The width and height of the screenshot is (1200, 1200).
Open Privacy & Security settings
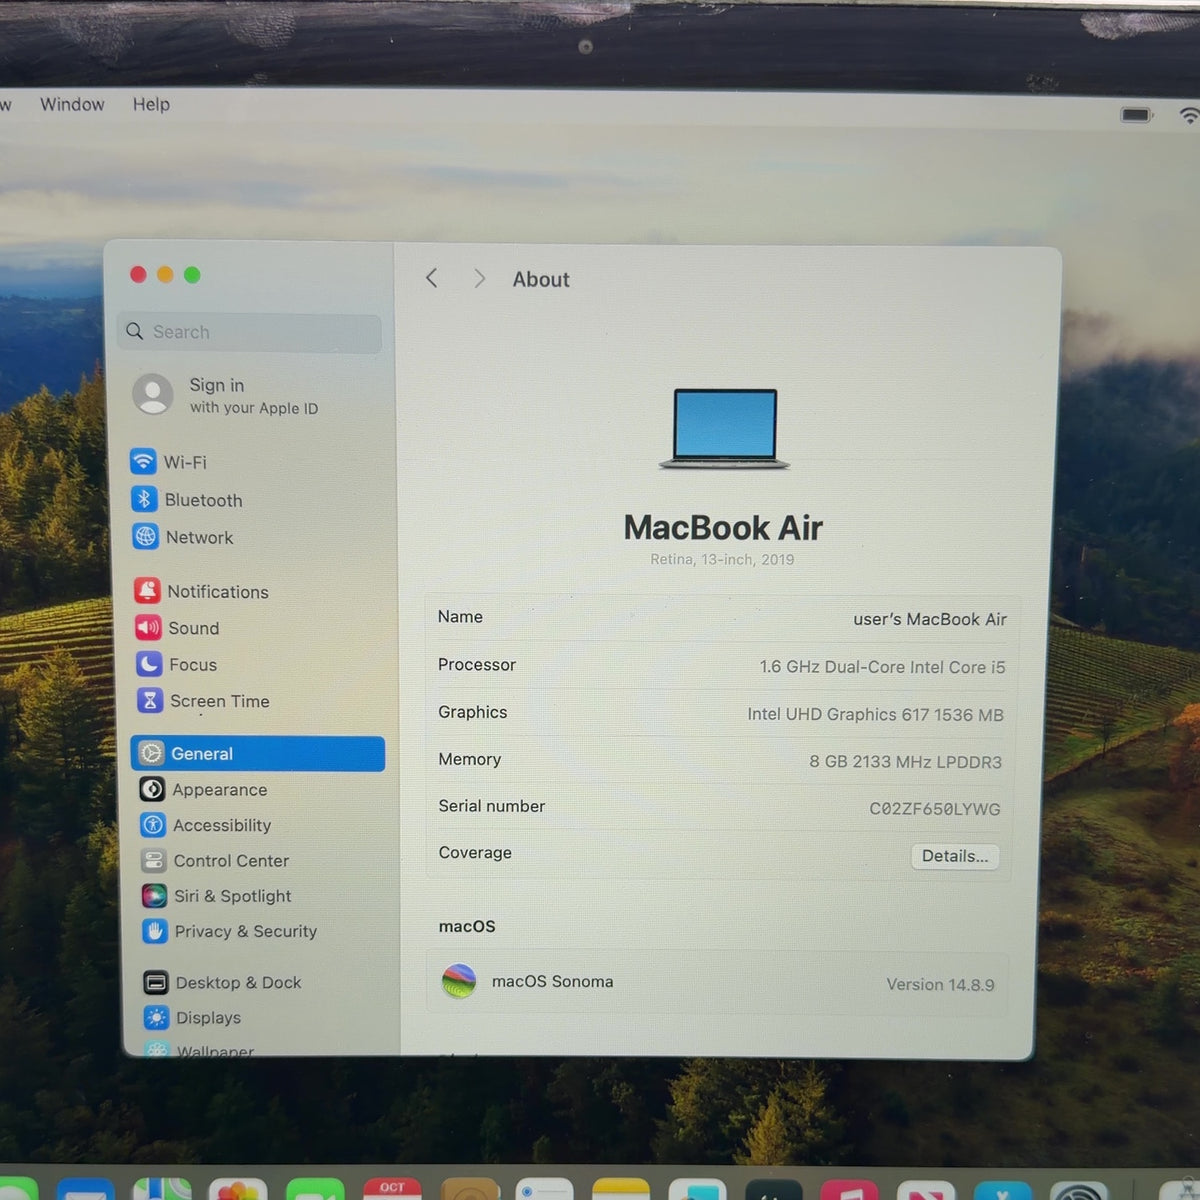click(229, 931)
